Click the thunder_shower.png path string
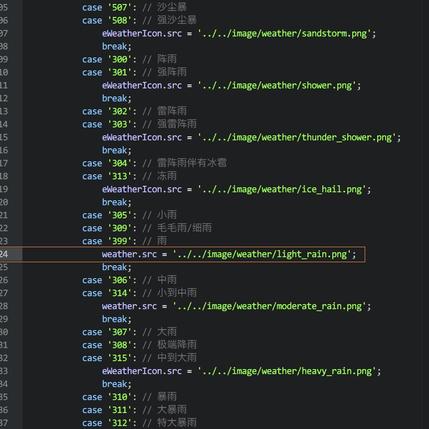The height and width of the screenshot is (429, 429). 297,137
